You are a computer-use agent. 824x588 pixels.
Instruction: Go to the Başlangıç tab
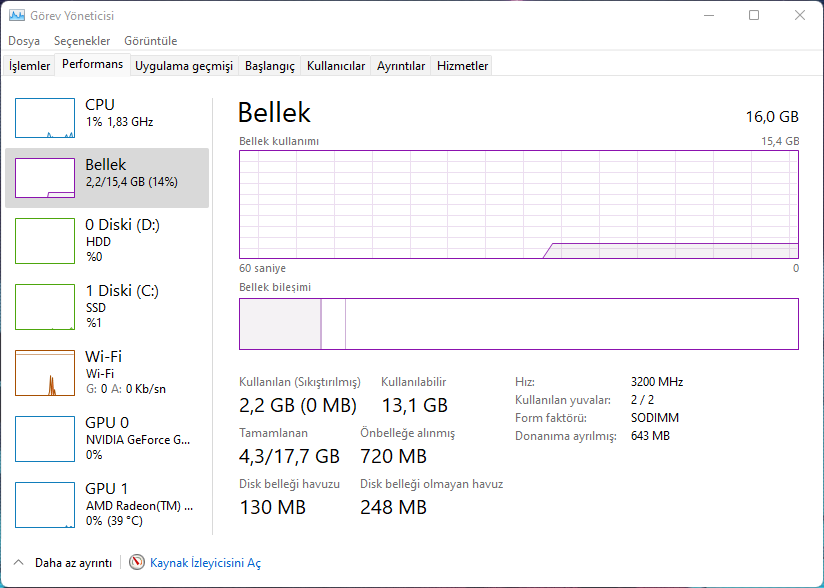click(270, 66)
